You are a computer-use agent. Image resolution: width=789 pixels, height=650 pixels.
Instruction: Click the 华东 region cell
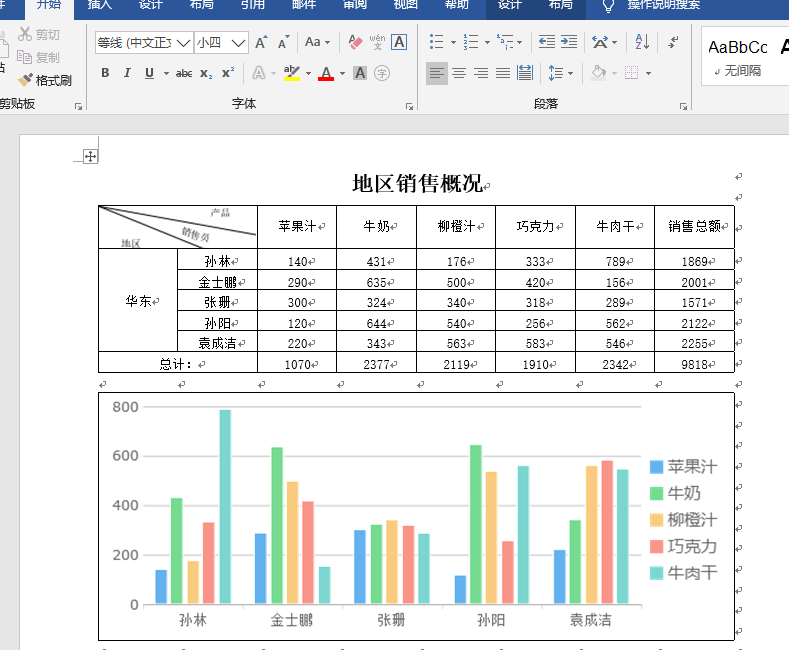(x=138, y=300)
